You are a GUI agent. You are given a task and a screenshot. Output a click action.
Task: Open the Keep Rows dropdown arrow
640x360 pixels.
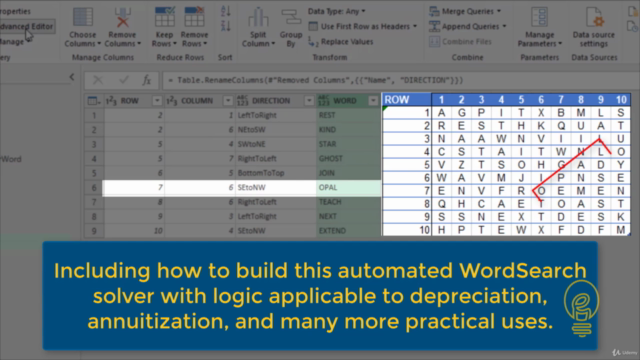(175, 44)
